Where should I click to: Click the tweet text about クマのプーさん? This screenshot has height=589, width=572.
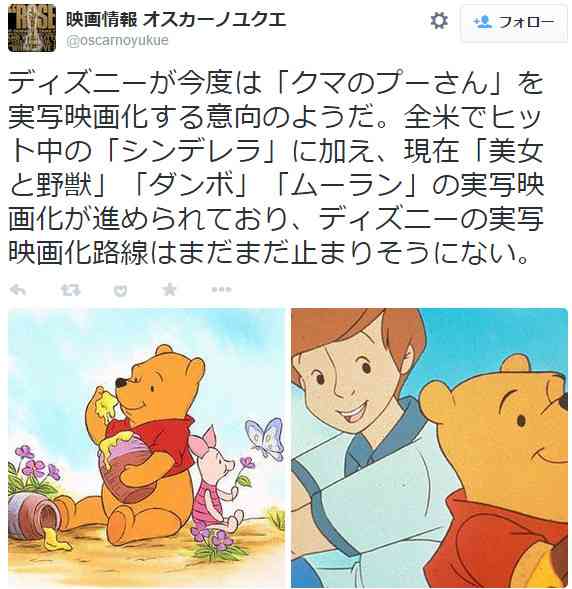pyautogui.click(x=276, y=168)
